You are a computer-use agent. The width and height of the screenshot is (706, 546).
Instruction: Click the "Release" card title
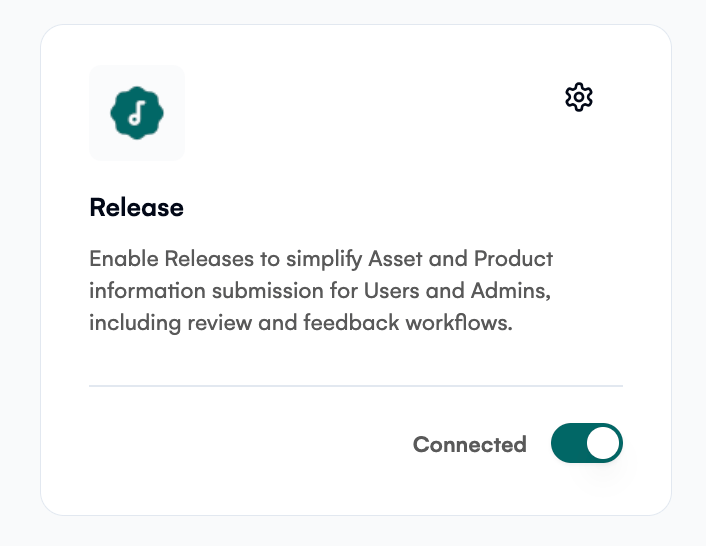pos(136,208)
